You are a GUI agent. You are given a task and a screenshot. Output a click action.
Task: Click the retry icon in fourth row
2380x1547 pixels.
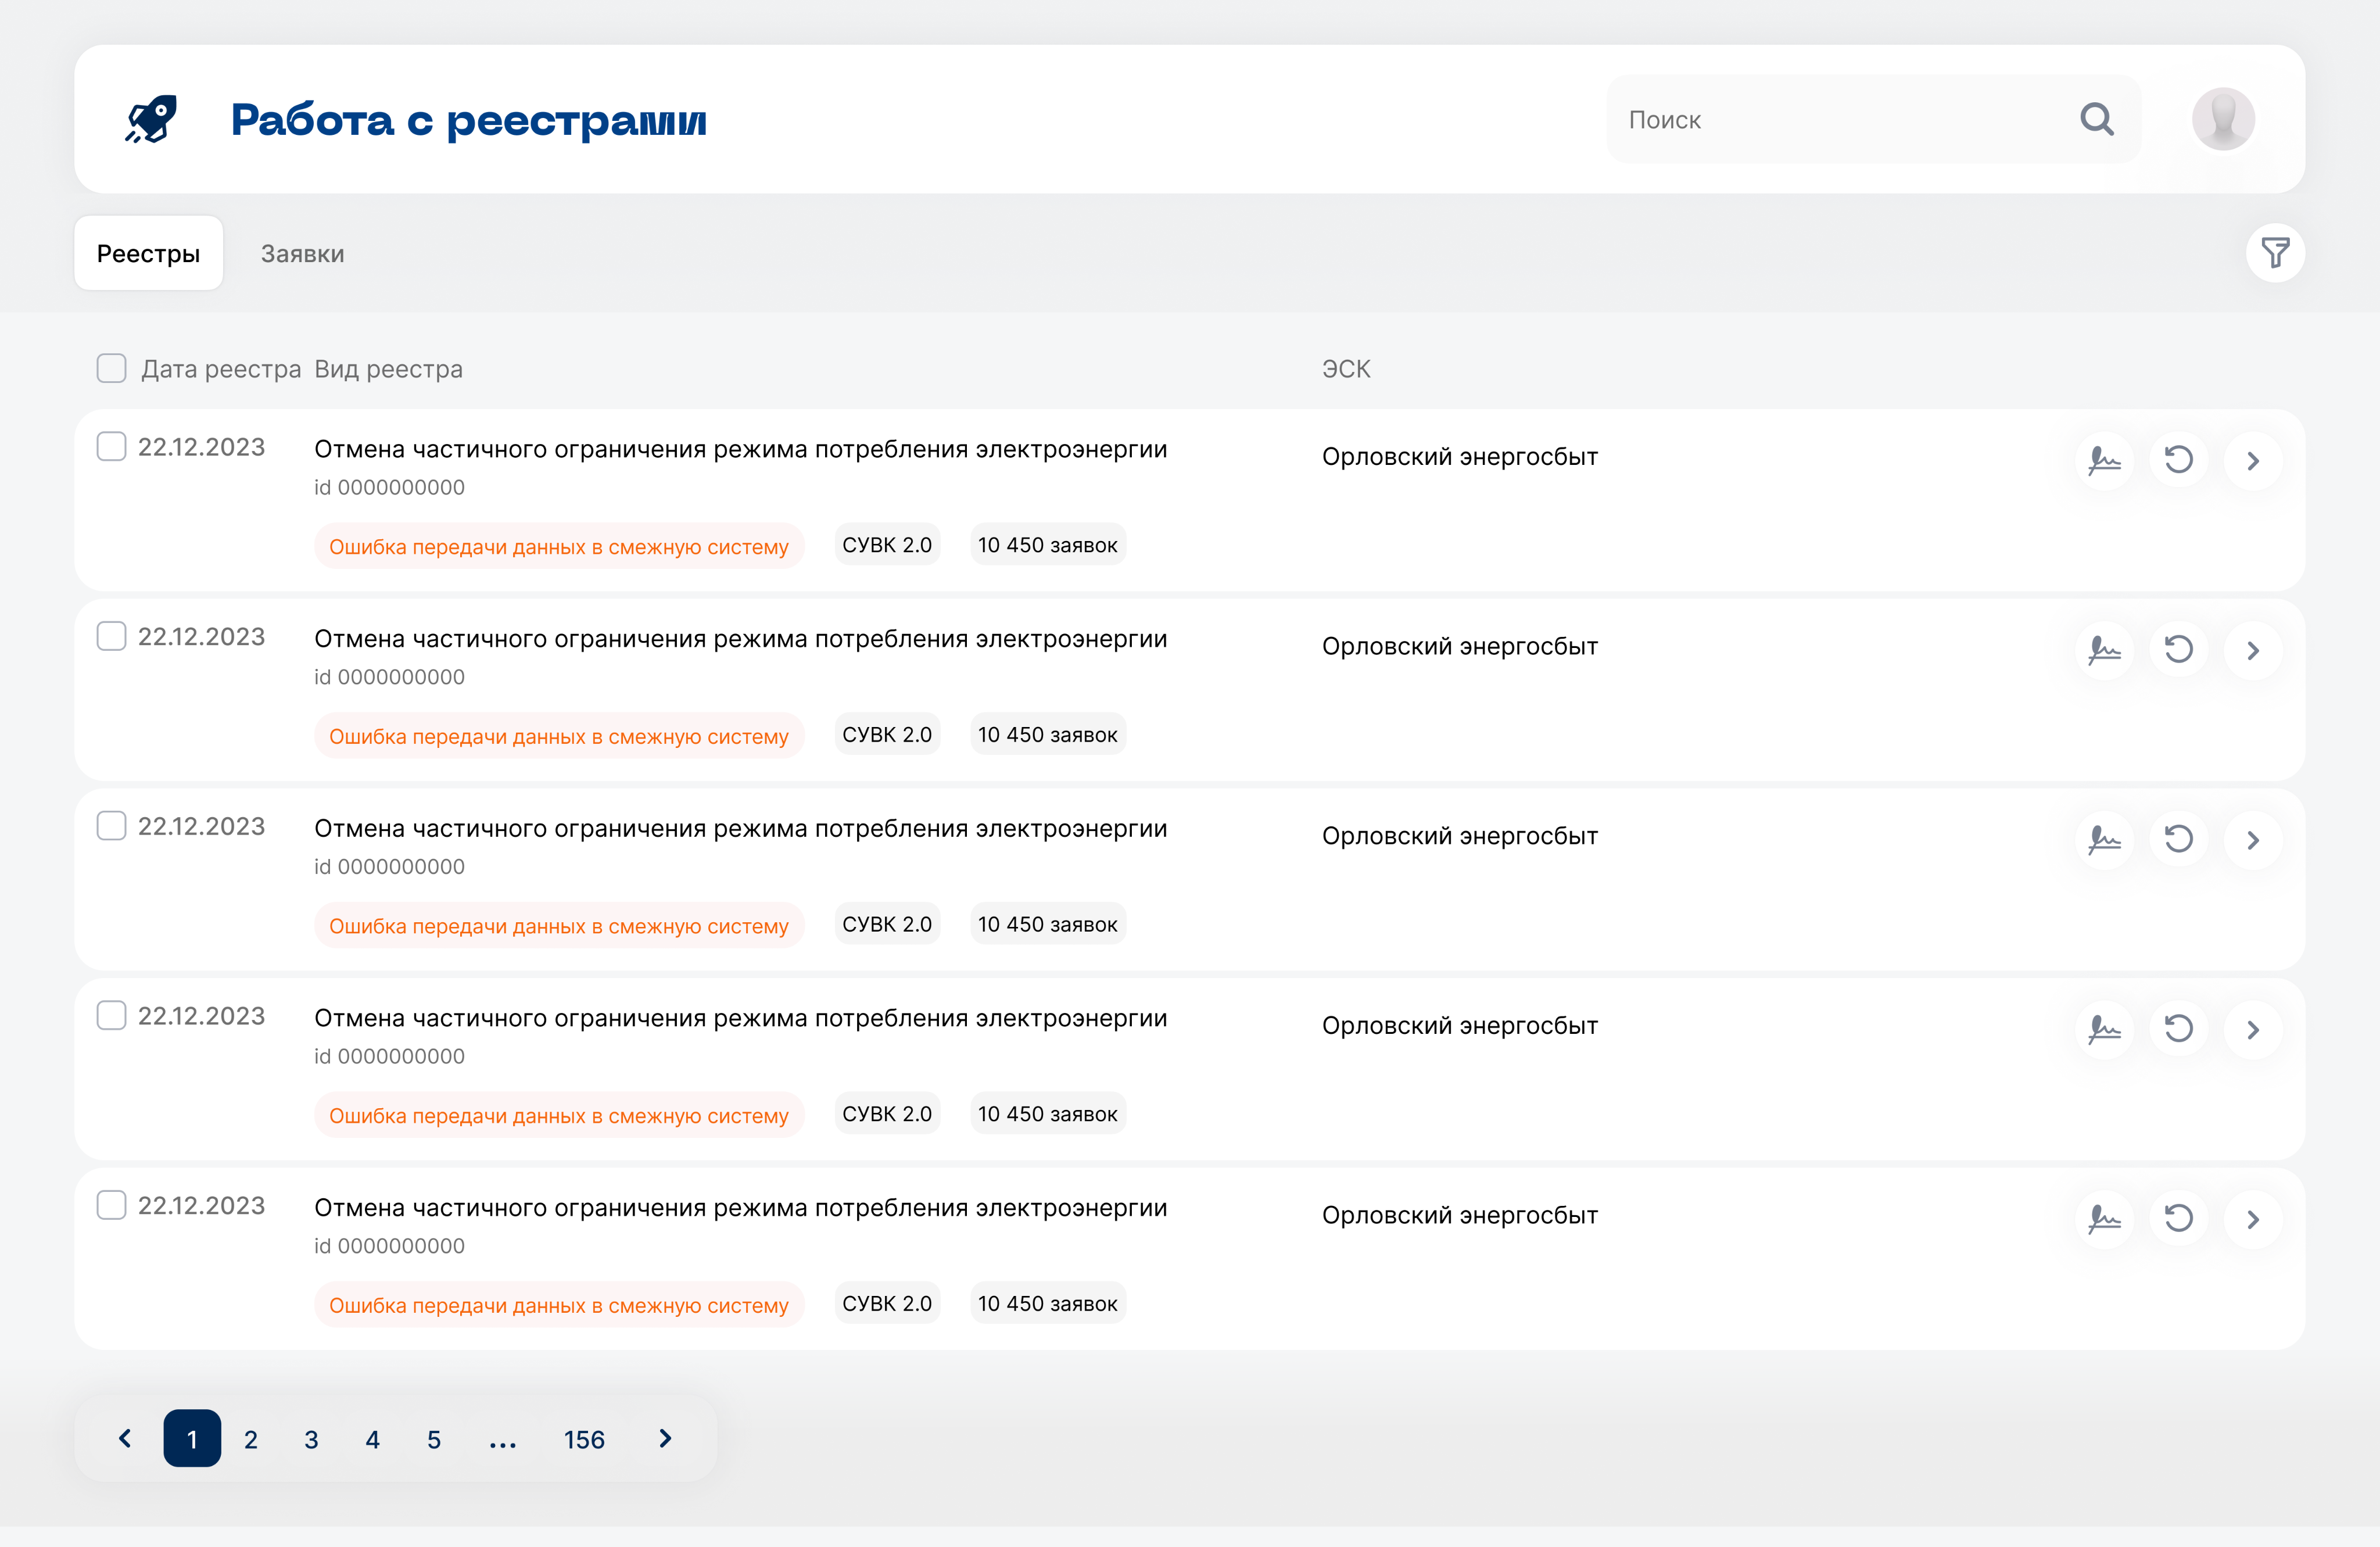pos(2178,1029)
